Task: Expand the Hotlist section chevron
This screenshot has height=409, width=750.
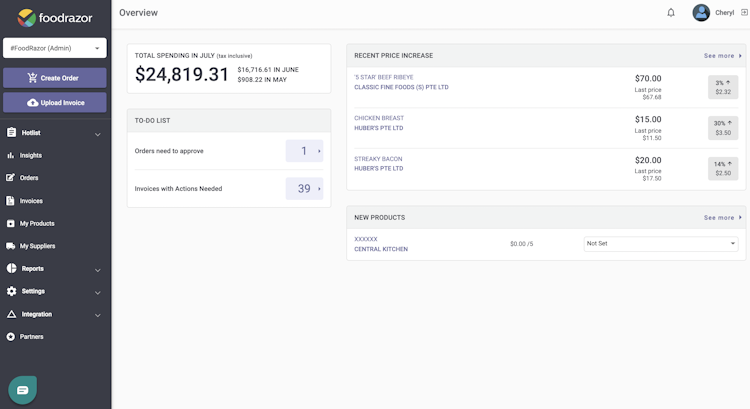Action: click(97, 134)
